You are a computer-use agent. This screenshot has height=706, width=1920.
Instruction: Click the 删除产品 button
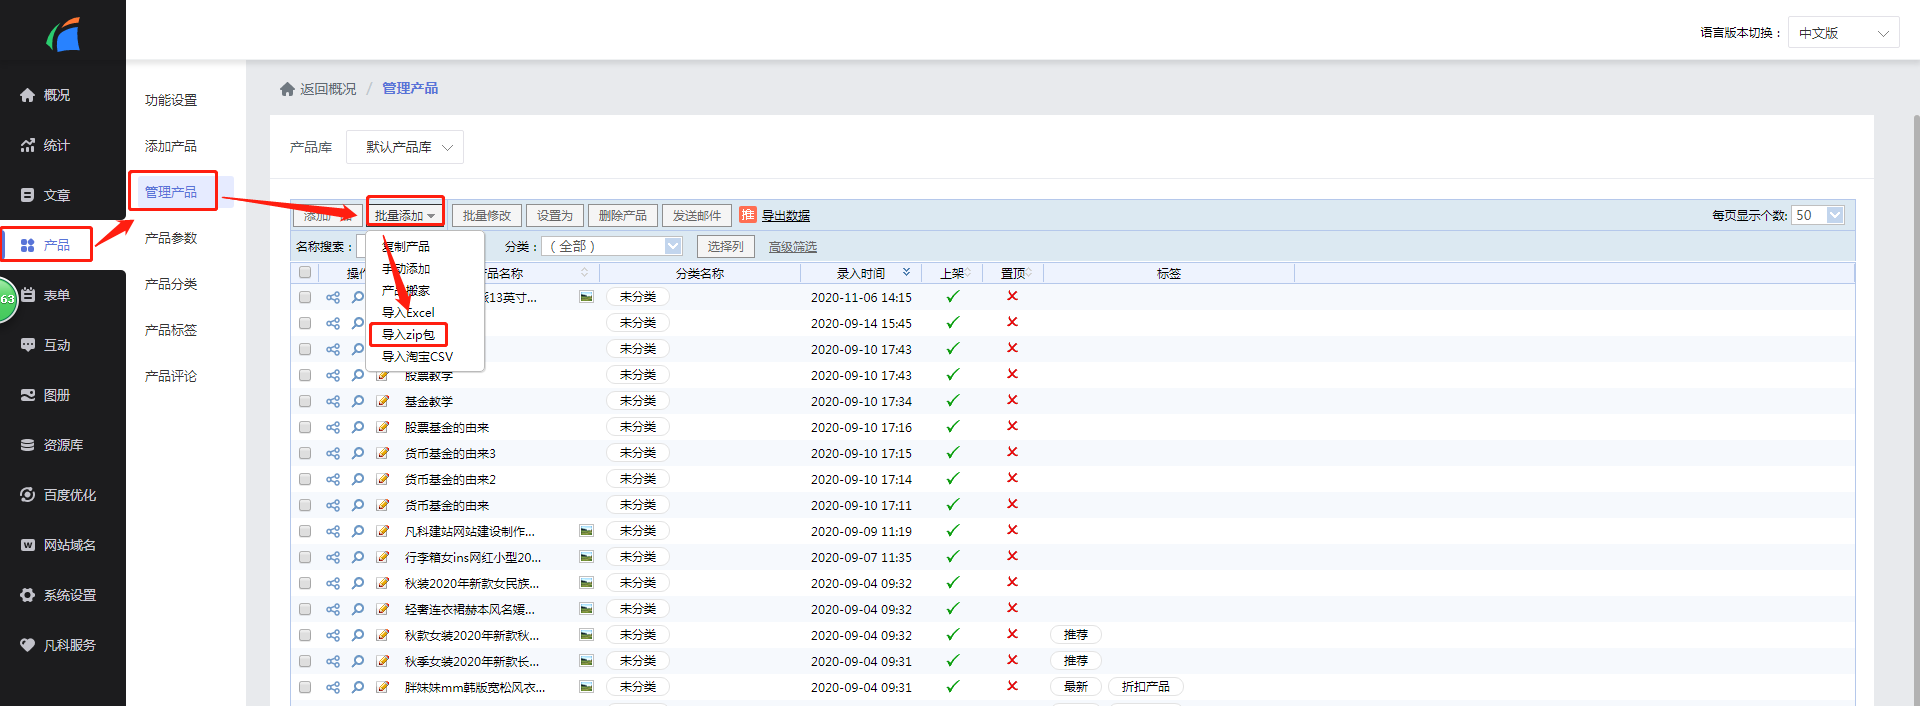click(623, 215)
